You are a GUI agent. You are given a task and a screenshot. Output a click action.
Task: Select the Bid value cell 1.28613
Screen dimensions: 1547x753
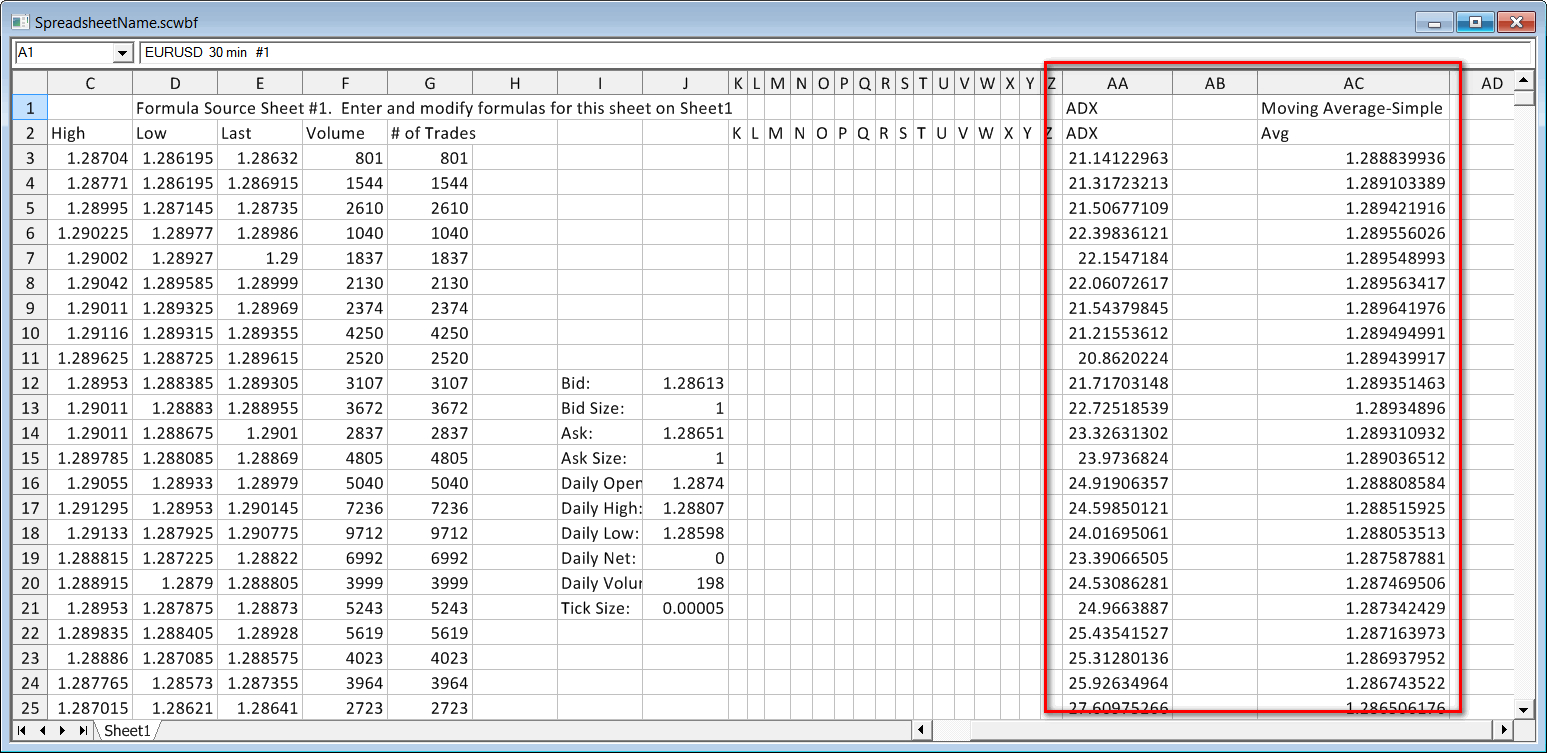[x=685, y=383]
